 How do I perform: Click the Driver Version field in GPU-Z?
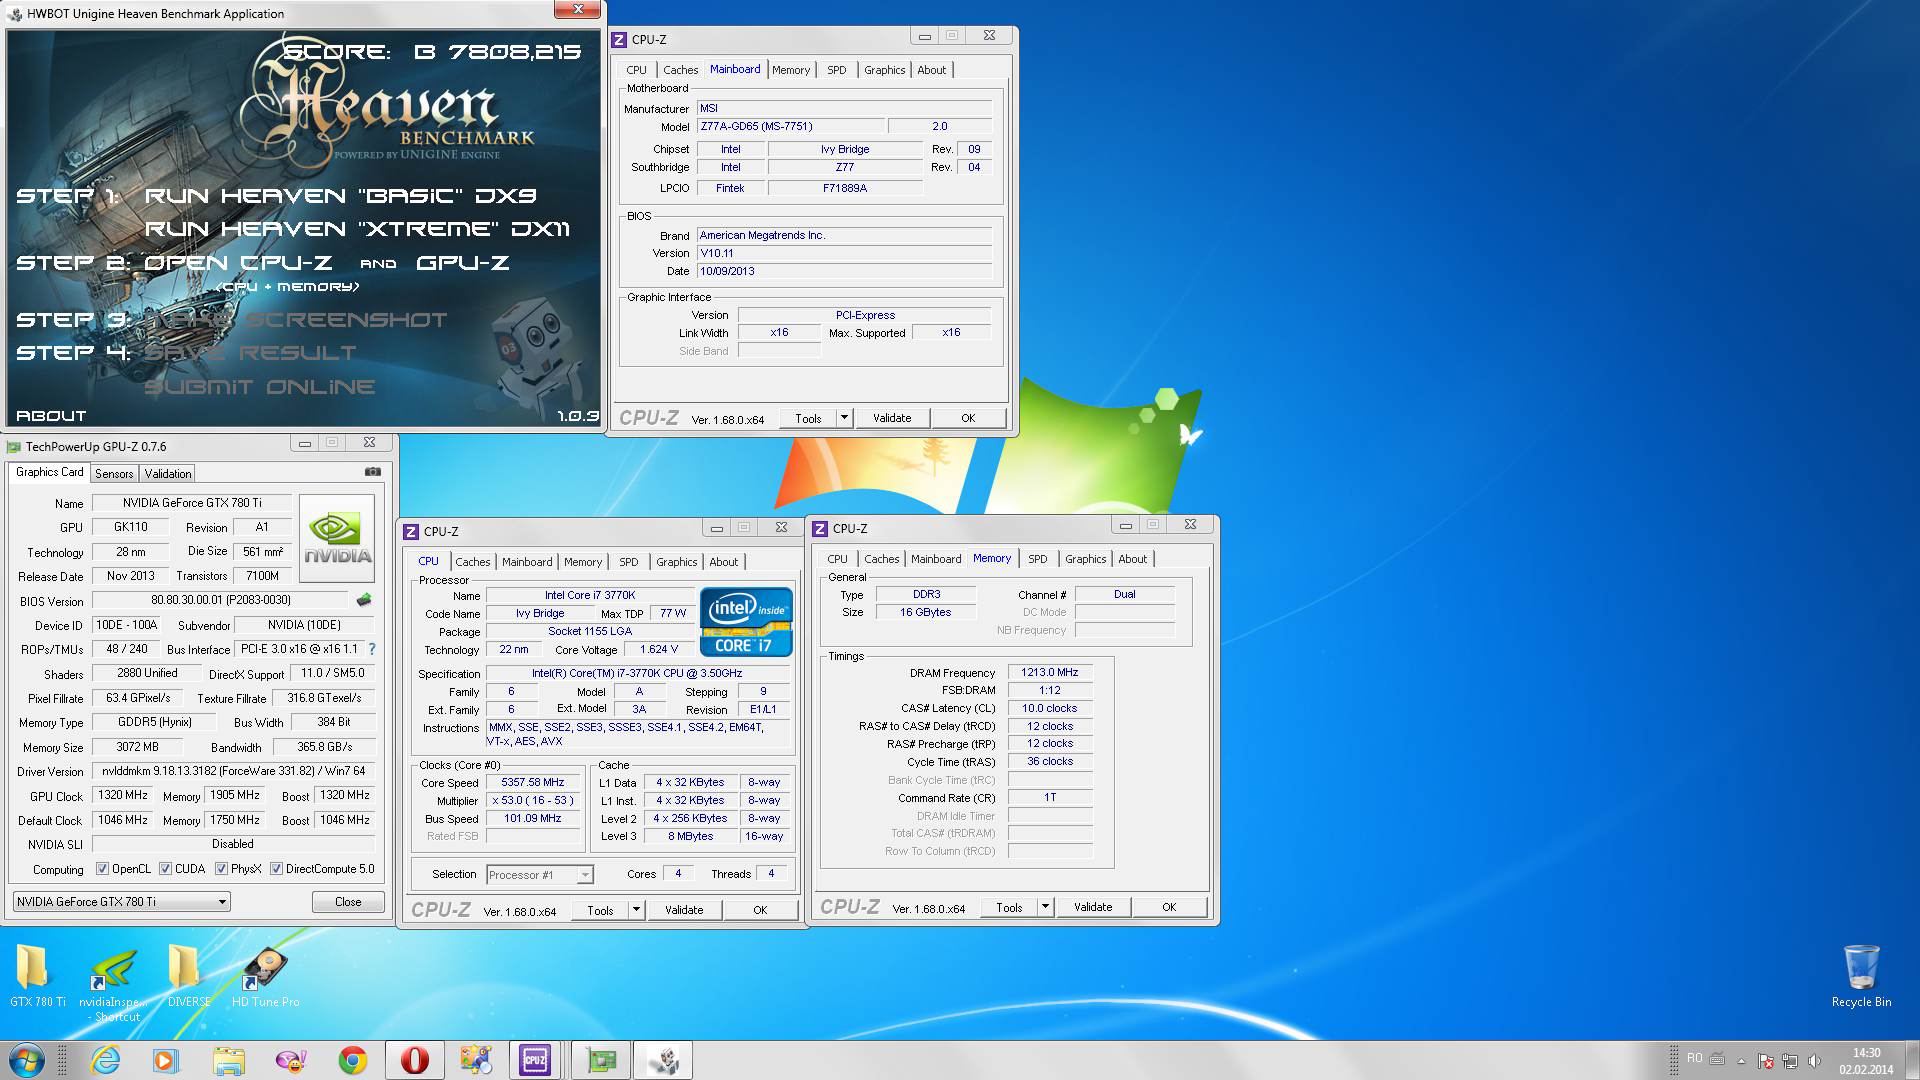[234, 771]
